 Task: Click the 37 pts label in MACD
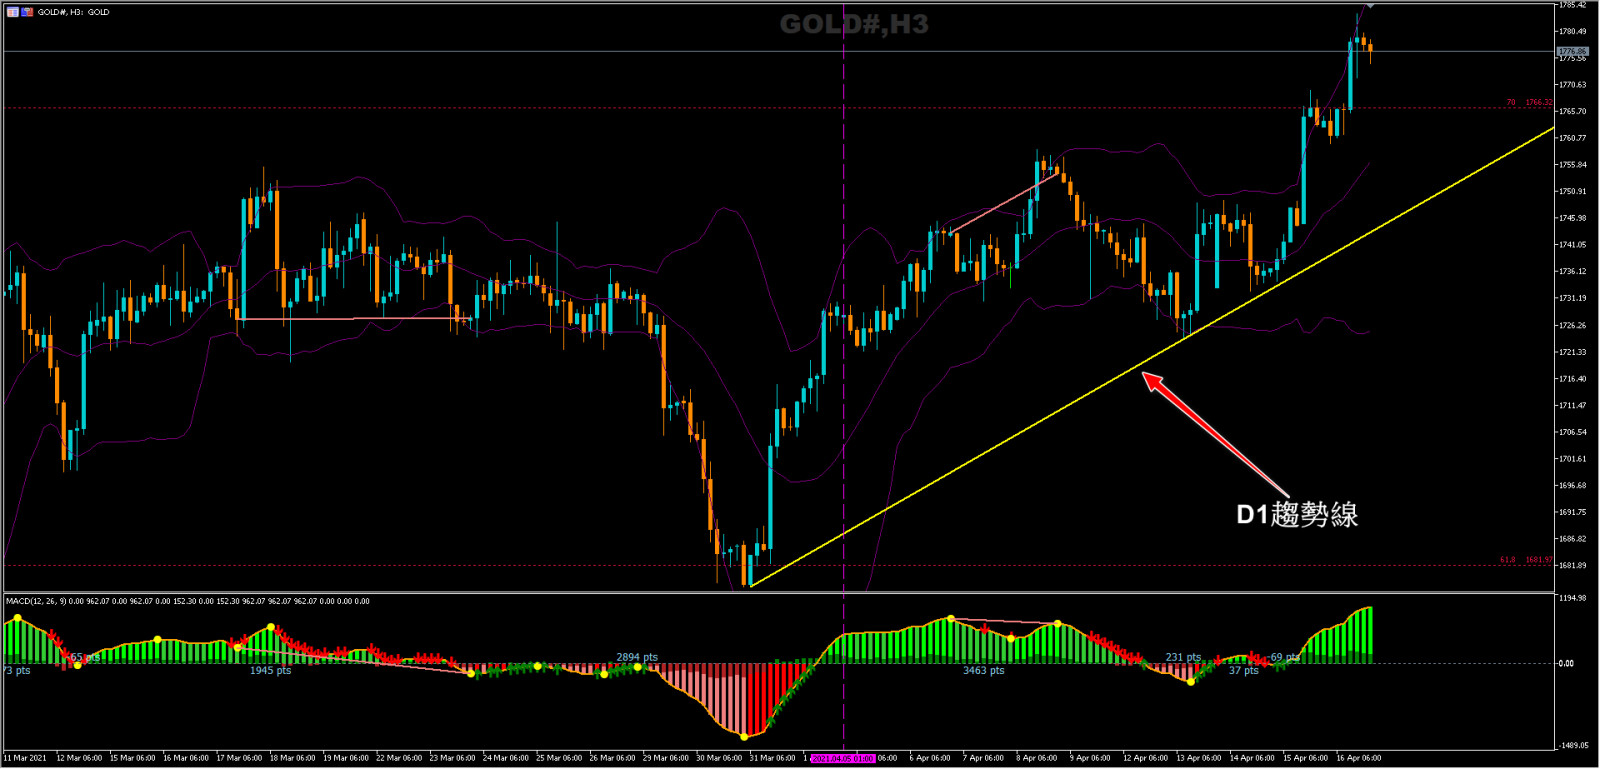[1244, 670]
